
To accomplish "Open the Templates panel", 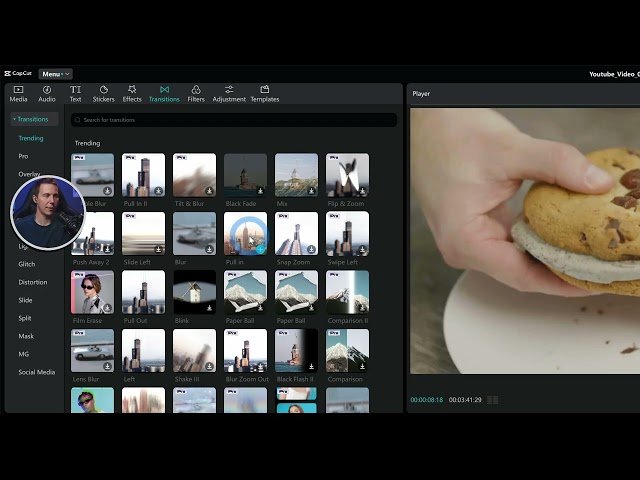I will coord(264,93).
